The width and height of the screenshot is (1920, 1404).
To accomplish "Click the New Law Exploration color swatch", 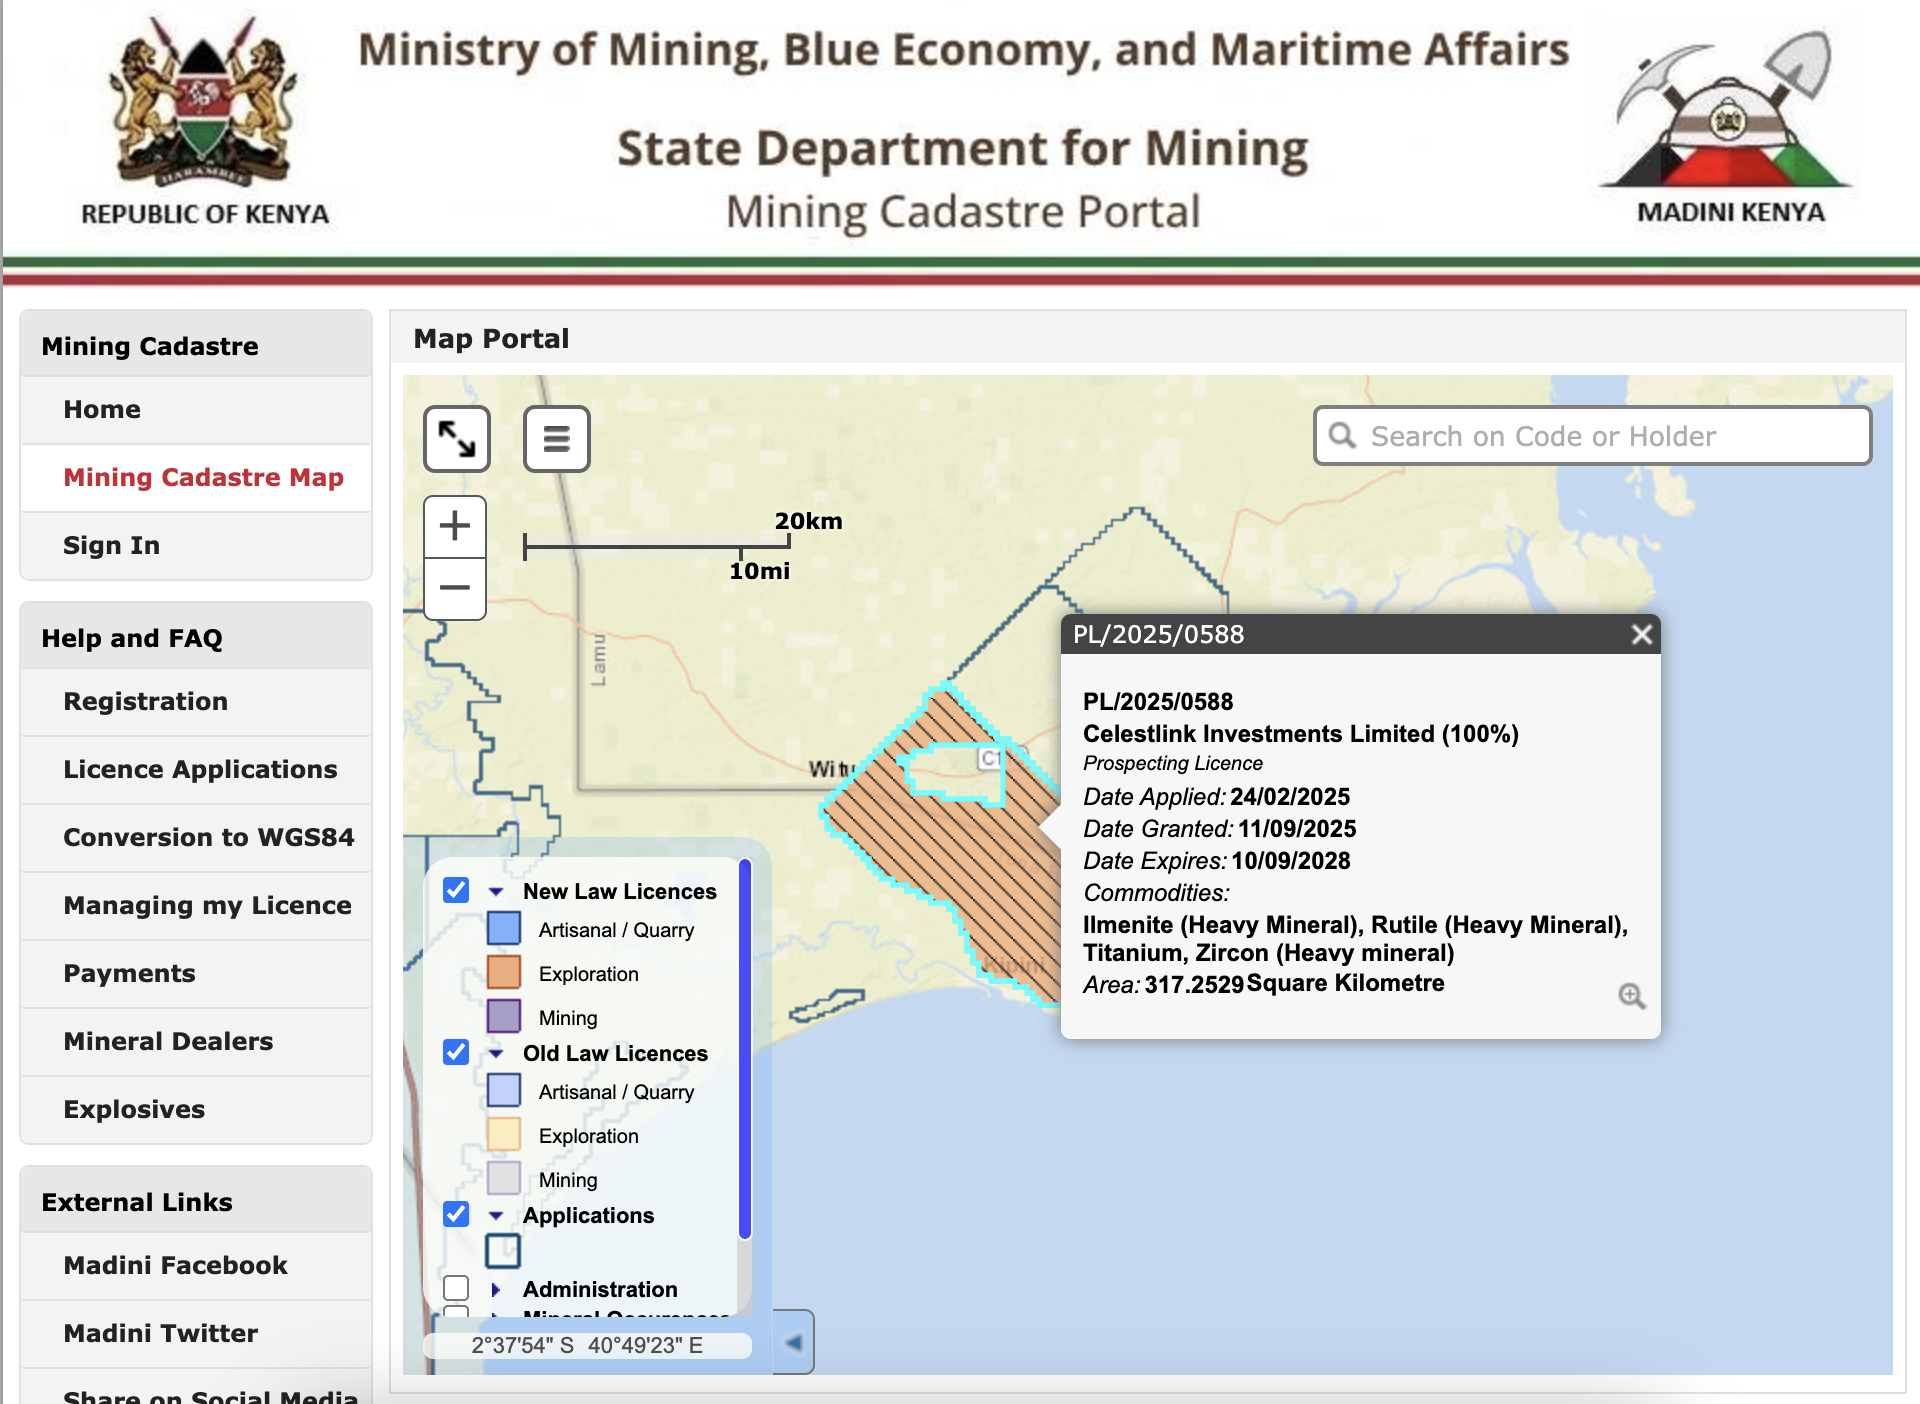I will click(504, 972).
